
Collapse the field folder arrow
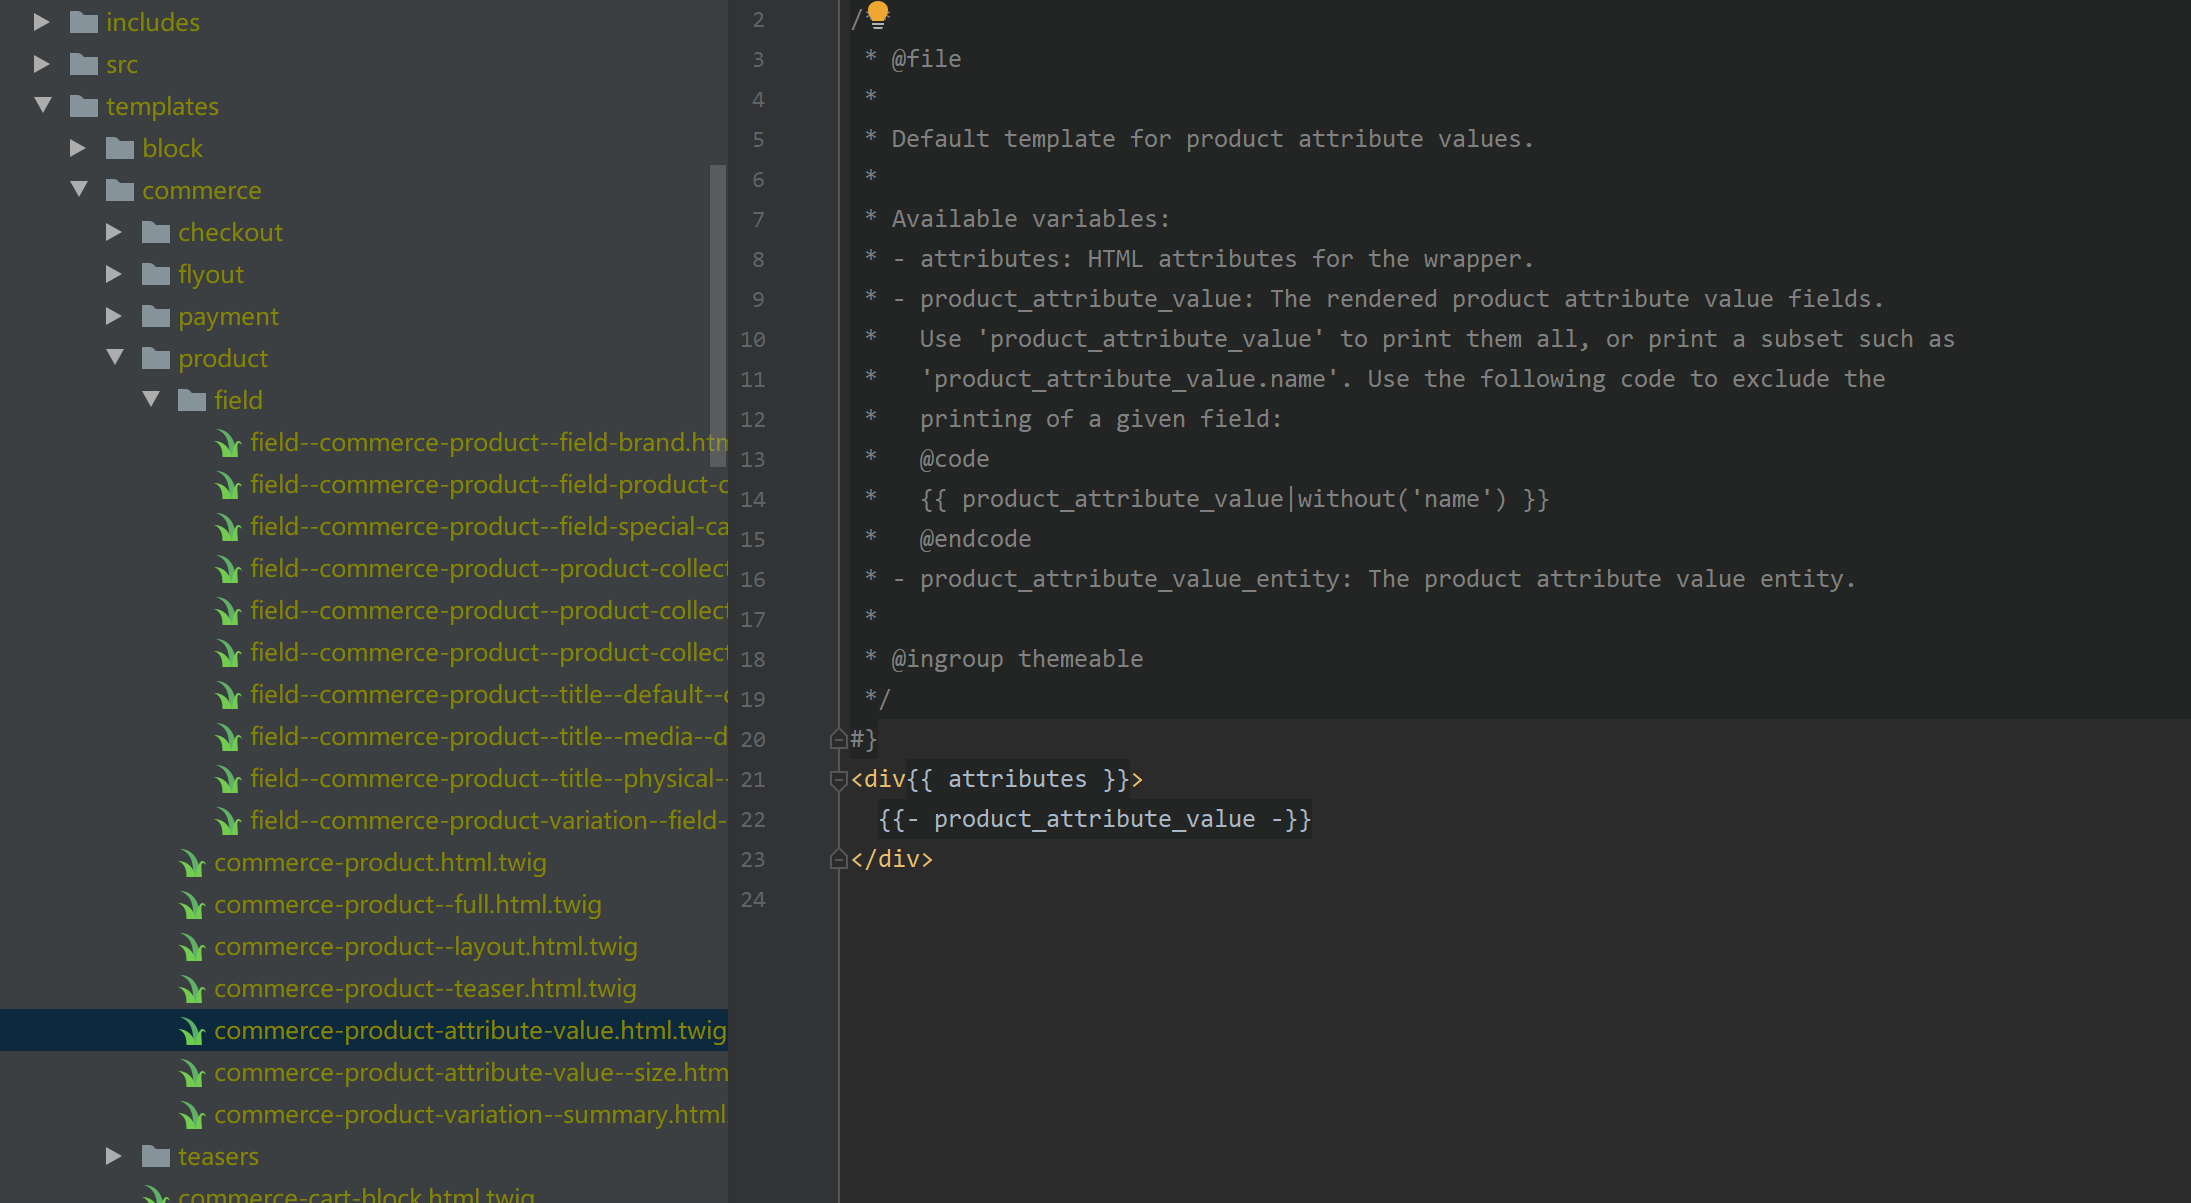(151, 399)
